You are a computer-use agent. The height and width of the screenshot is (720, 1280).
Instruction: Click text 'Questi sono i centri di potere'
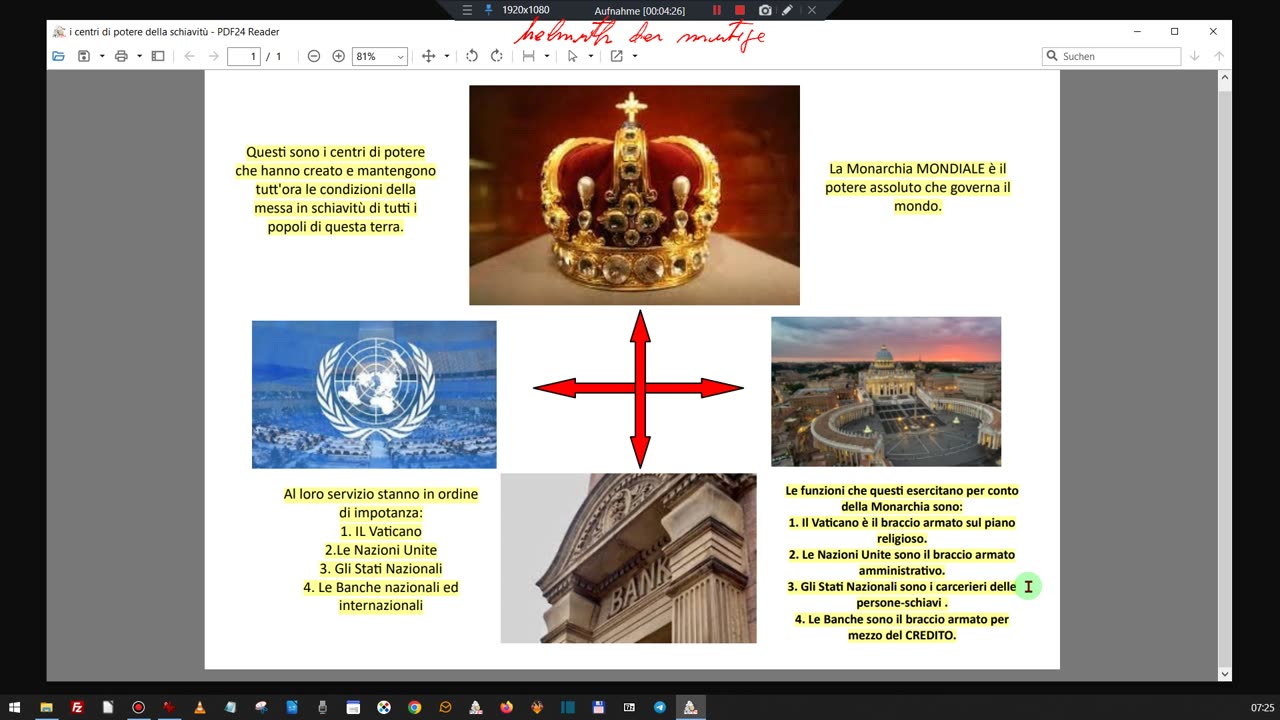coord(336,152)
